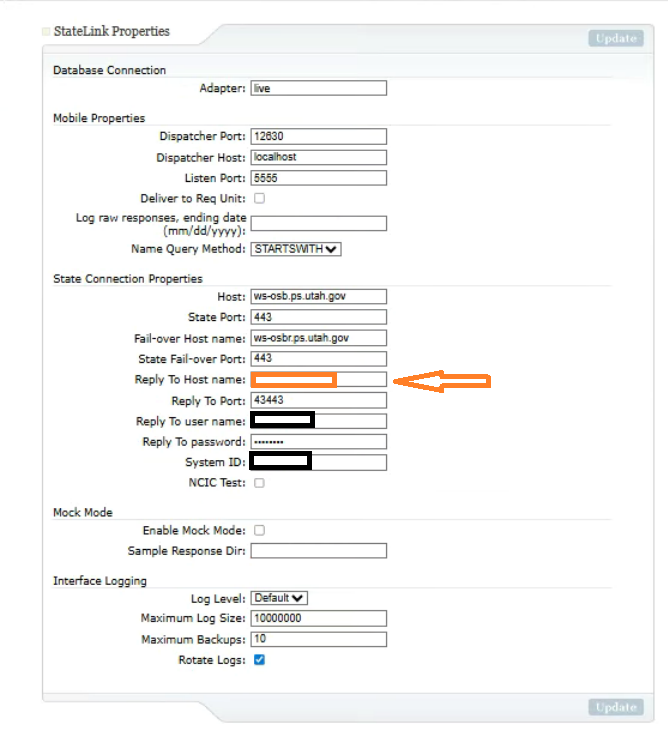The height and width of the screenshot is (730, 668).
Task: Click the StateLink Properties panel icon
Action: [x=46, y=32]
